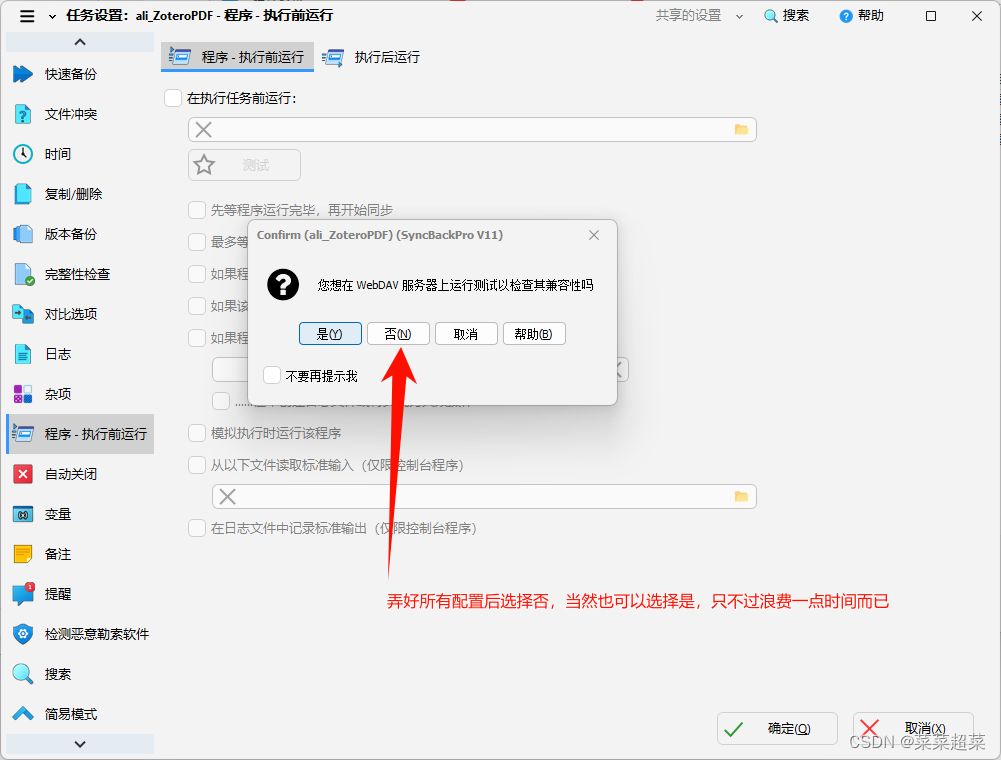Open the 杂项 settings page
Viewport: 1001px width, 760px height.
(x=80, y=394)
